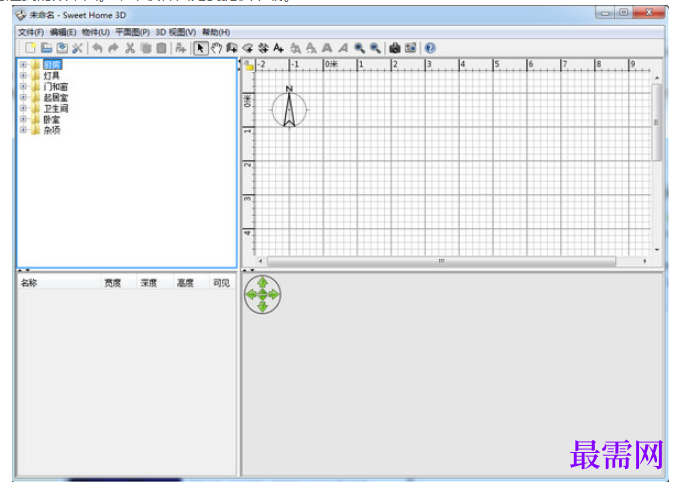Open Preferences via the tools icon
Image resolution: width=682 pixels, height=486 pixels.
[x=77, y=48]
